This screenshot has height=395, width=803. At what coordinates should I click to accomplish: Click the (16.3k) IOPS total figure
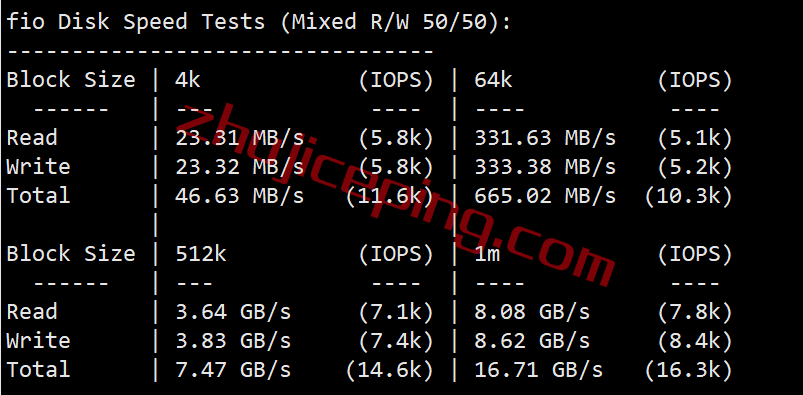688,370
